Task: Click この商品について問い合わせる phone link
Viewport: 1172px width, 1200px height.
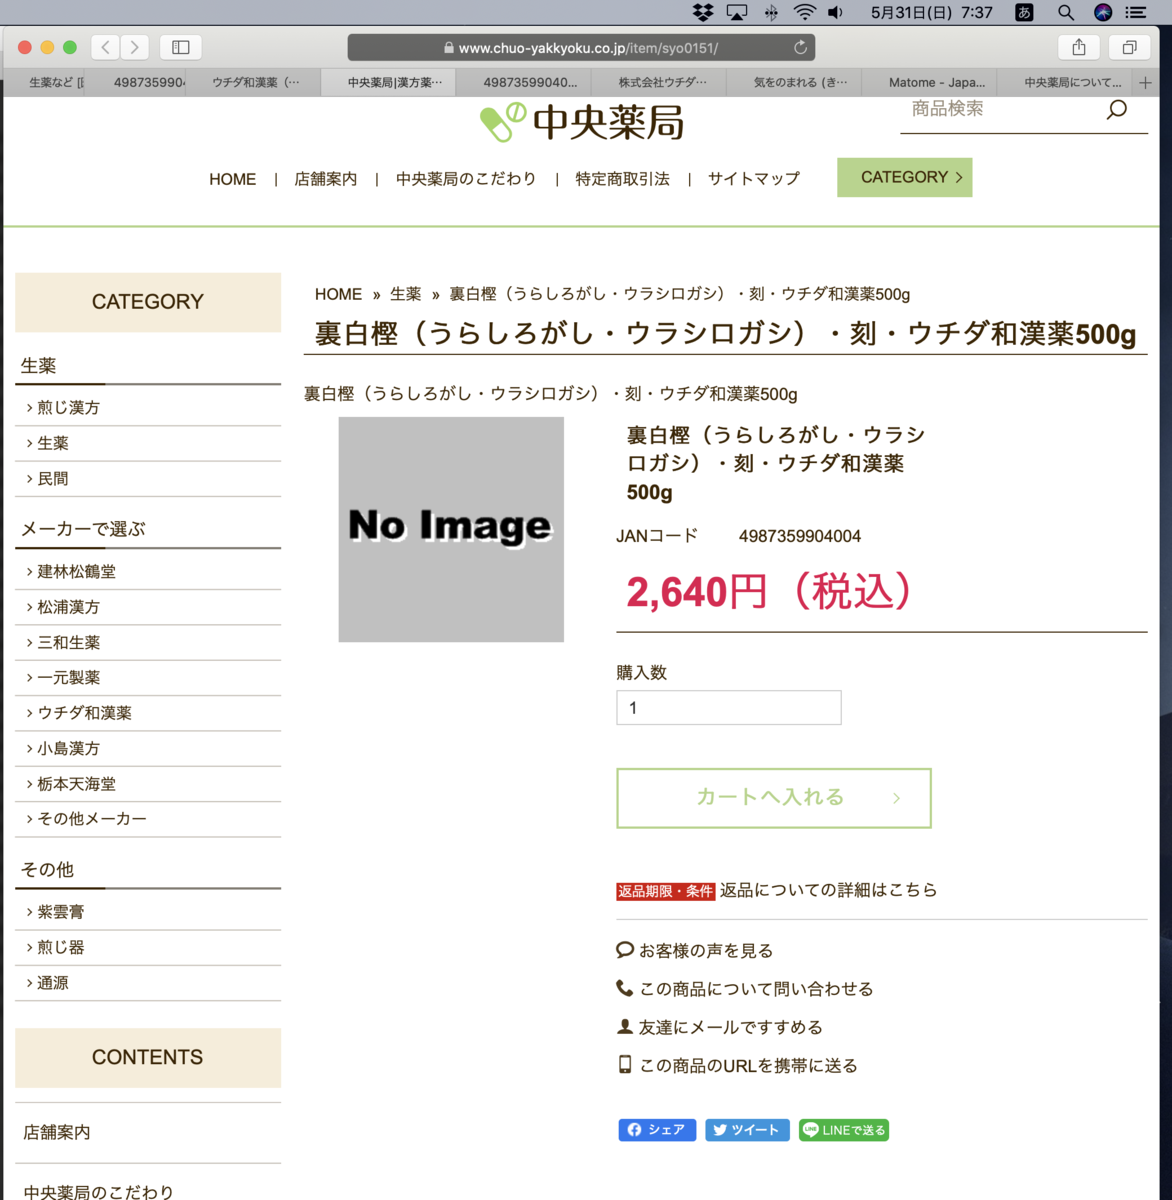Action: click(745, 988)
